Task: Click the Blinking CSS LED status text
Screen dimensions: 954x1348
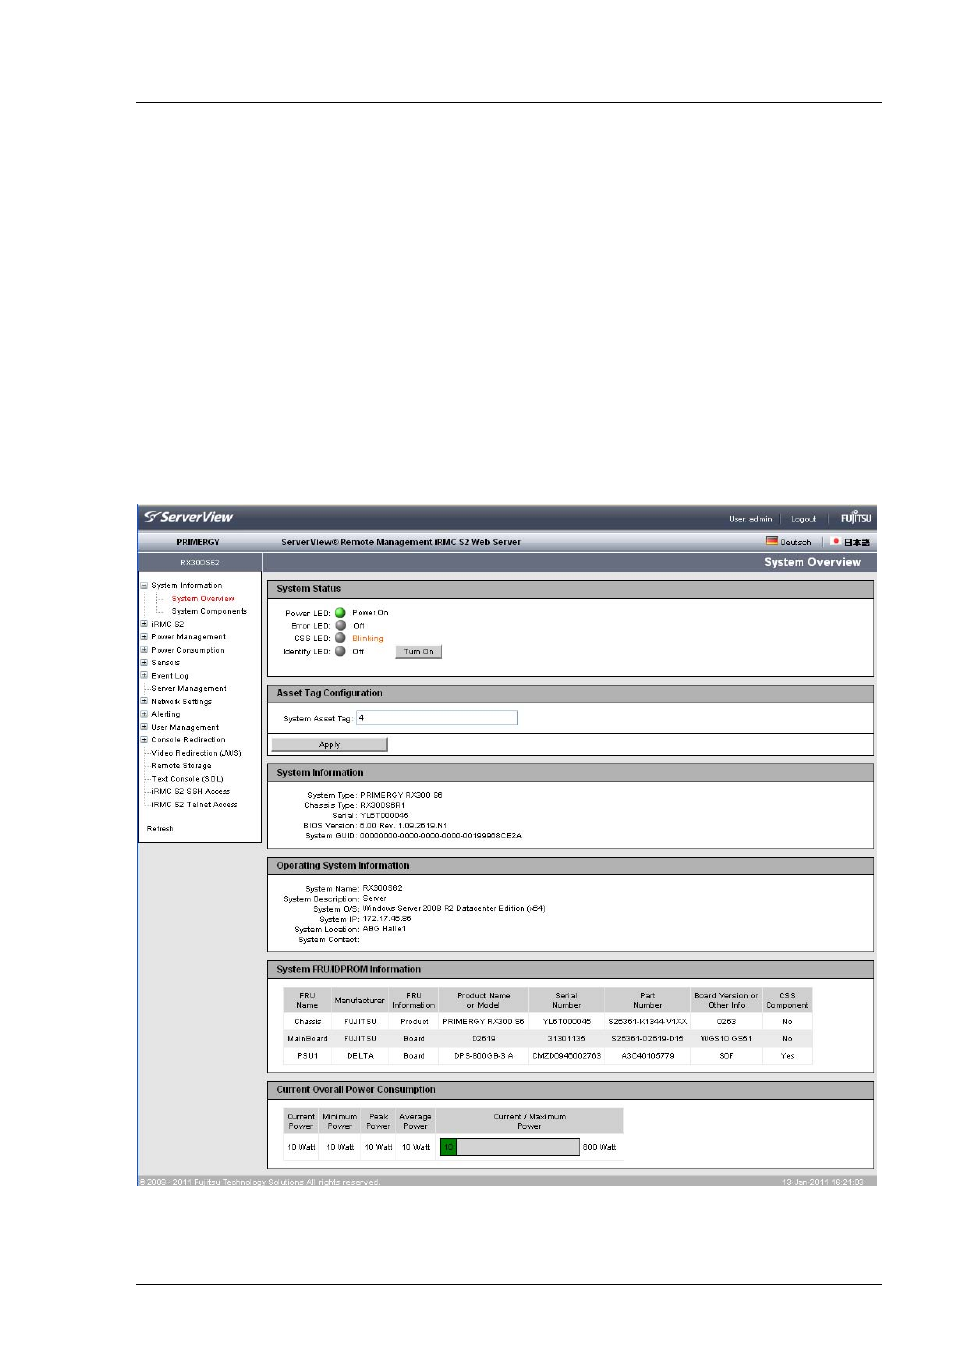Action: (x=367, y=639)
